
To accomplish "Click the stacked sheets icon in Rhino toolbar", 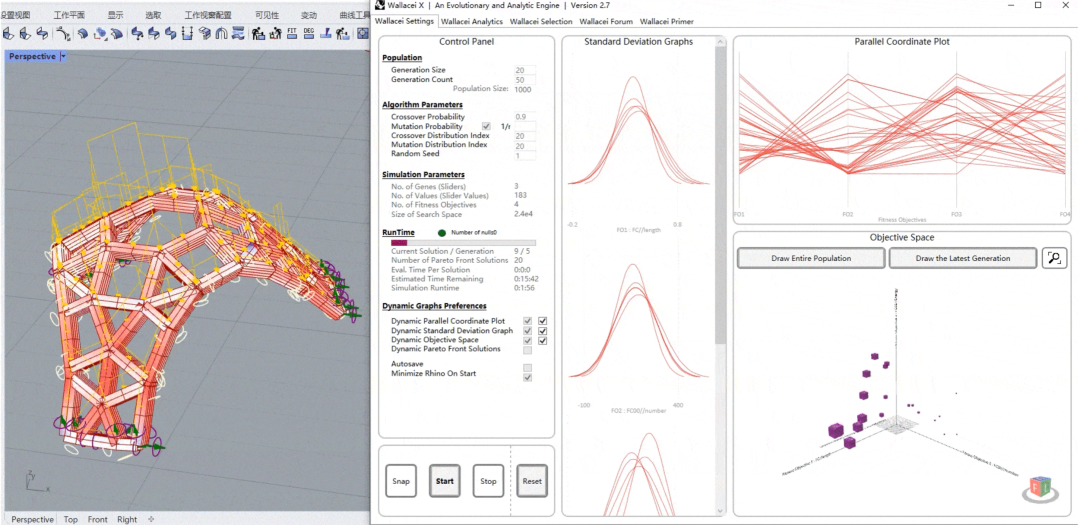I will pos(205,33).
